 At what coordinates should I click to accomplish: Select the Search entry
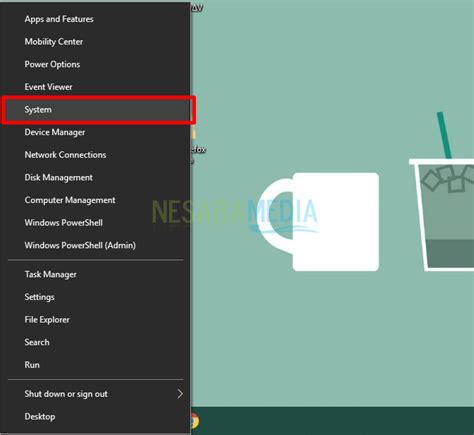[95, 343]
